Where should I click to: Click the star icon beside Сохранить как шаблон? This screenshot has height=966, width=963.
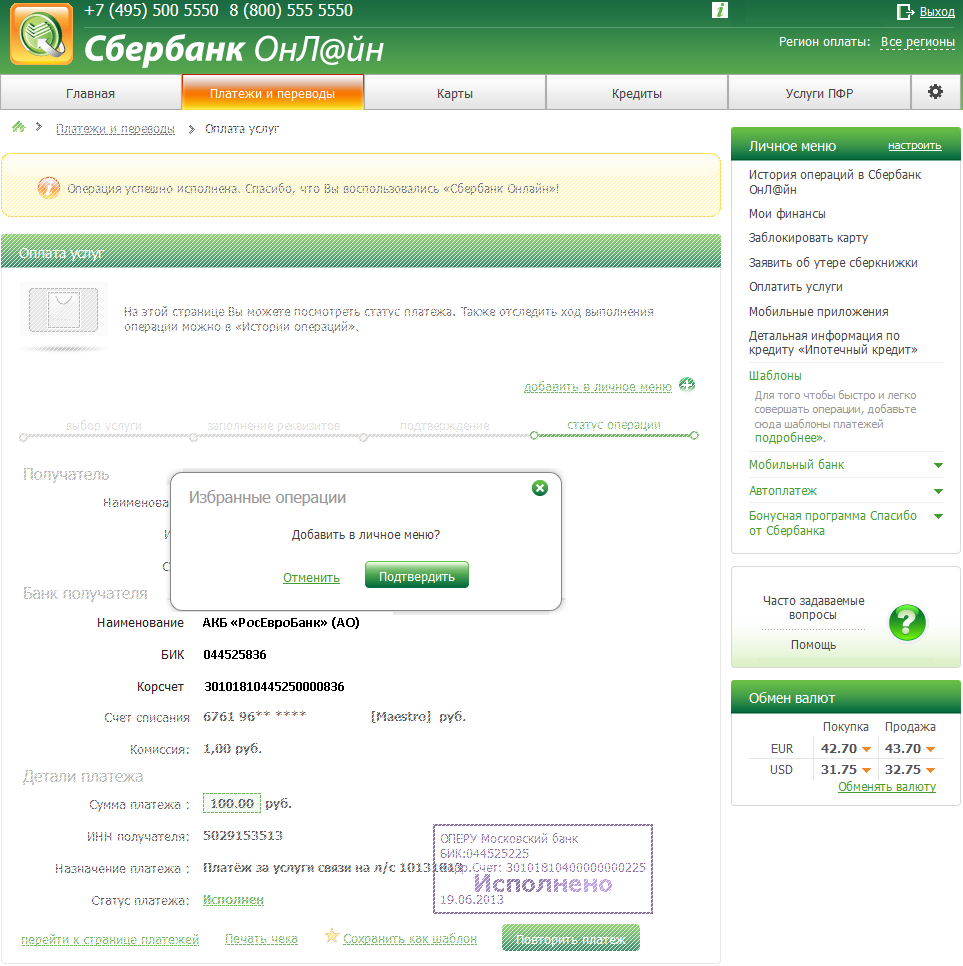[x=331, y=936]
